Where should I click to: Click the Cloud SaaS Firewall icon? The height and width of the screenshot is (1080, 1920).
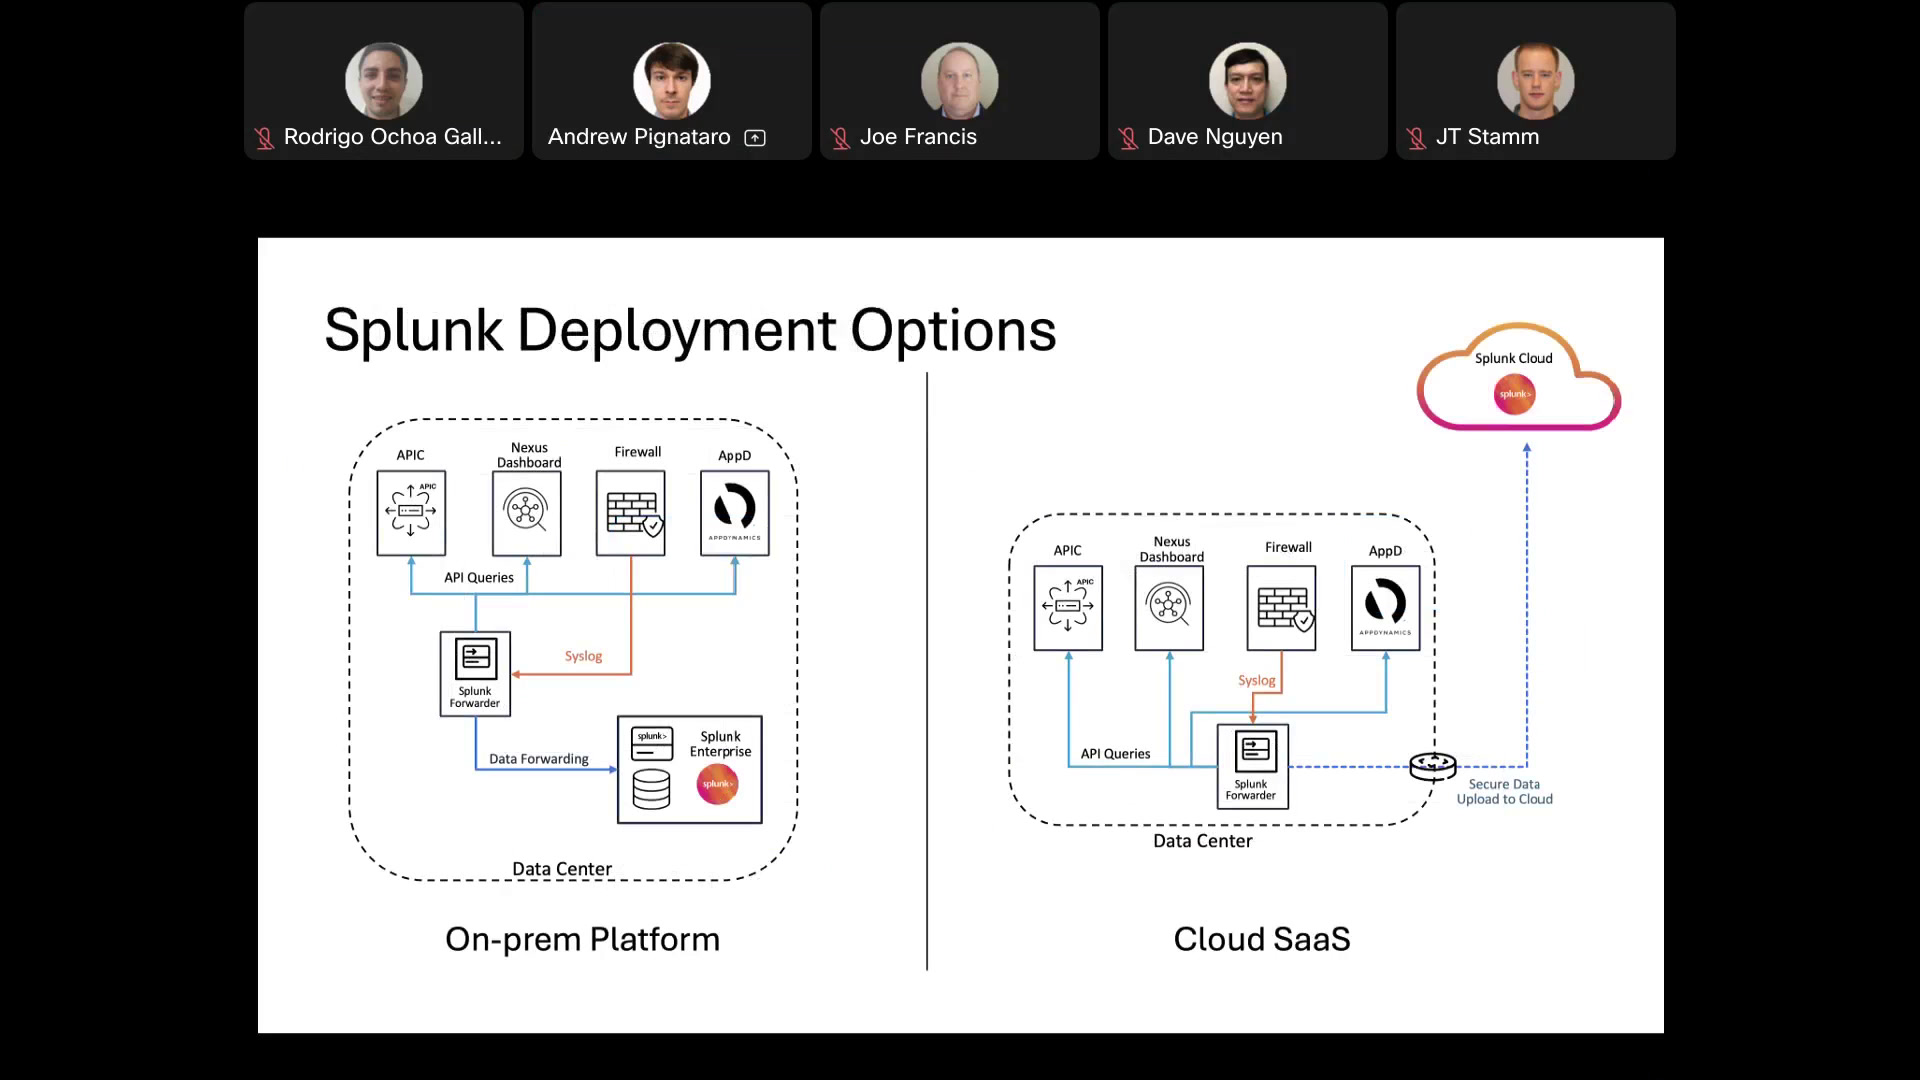tap(1281, 608)
